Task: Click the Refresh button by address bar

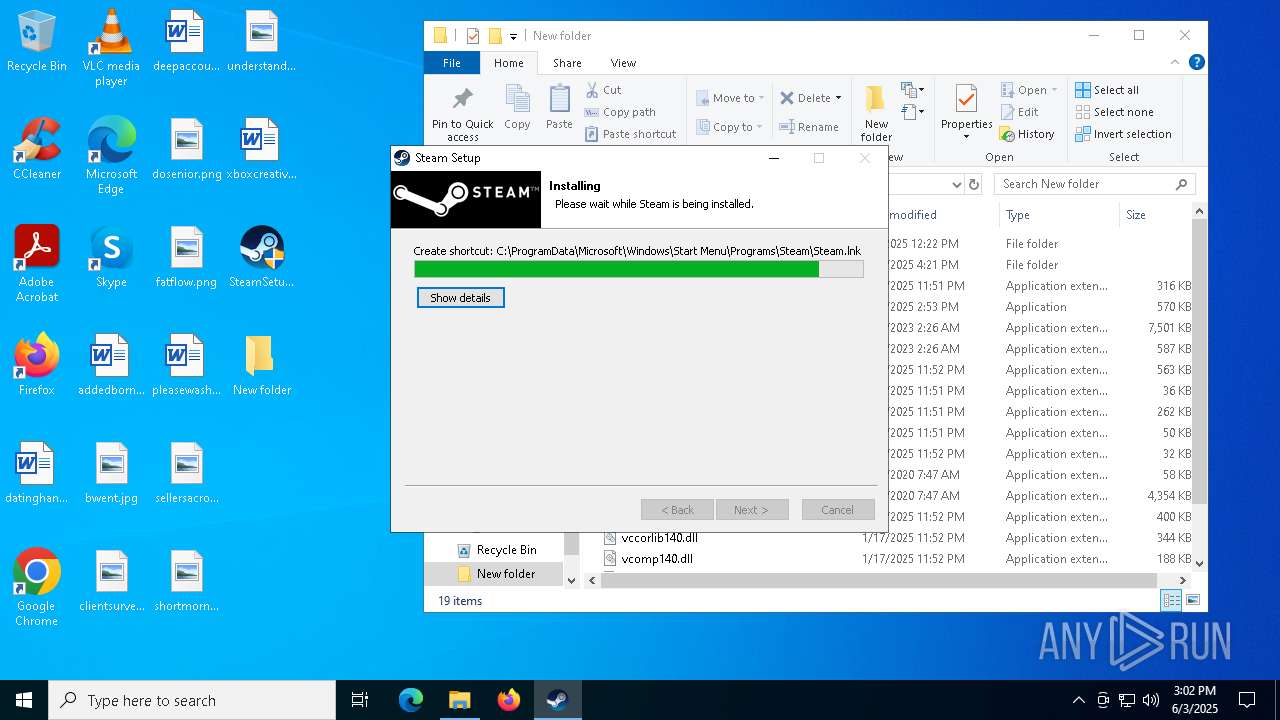Action: [974, 184]
